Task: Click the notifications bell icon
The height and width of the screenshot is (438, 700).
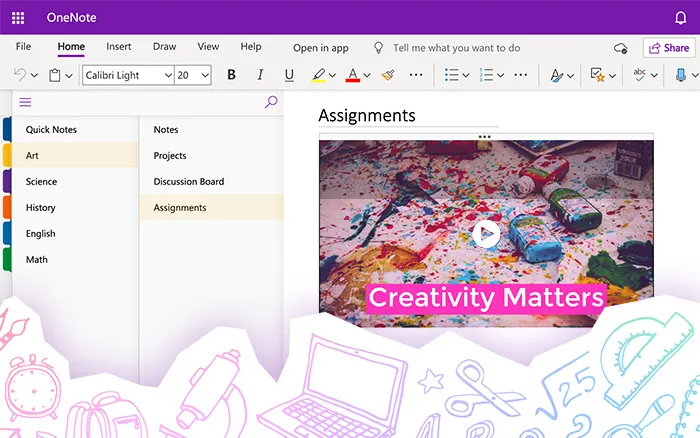Action: click(x=681, y=18)
